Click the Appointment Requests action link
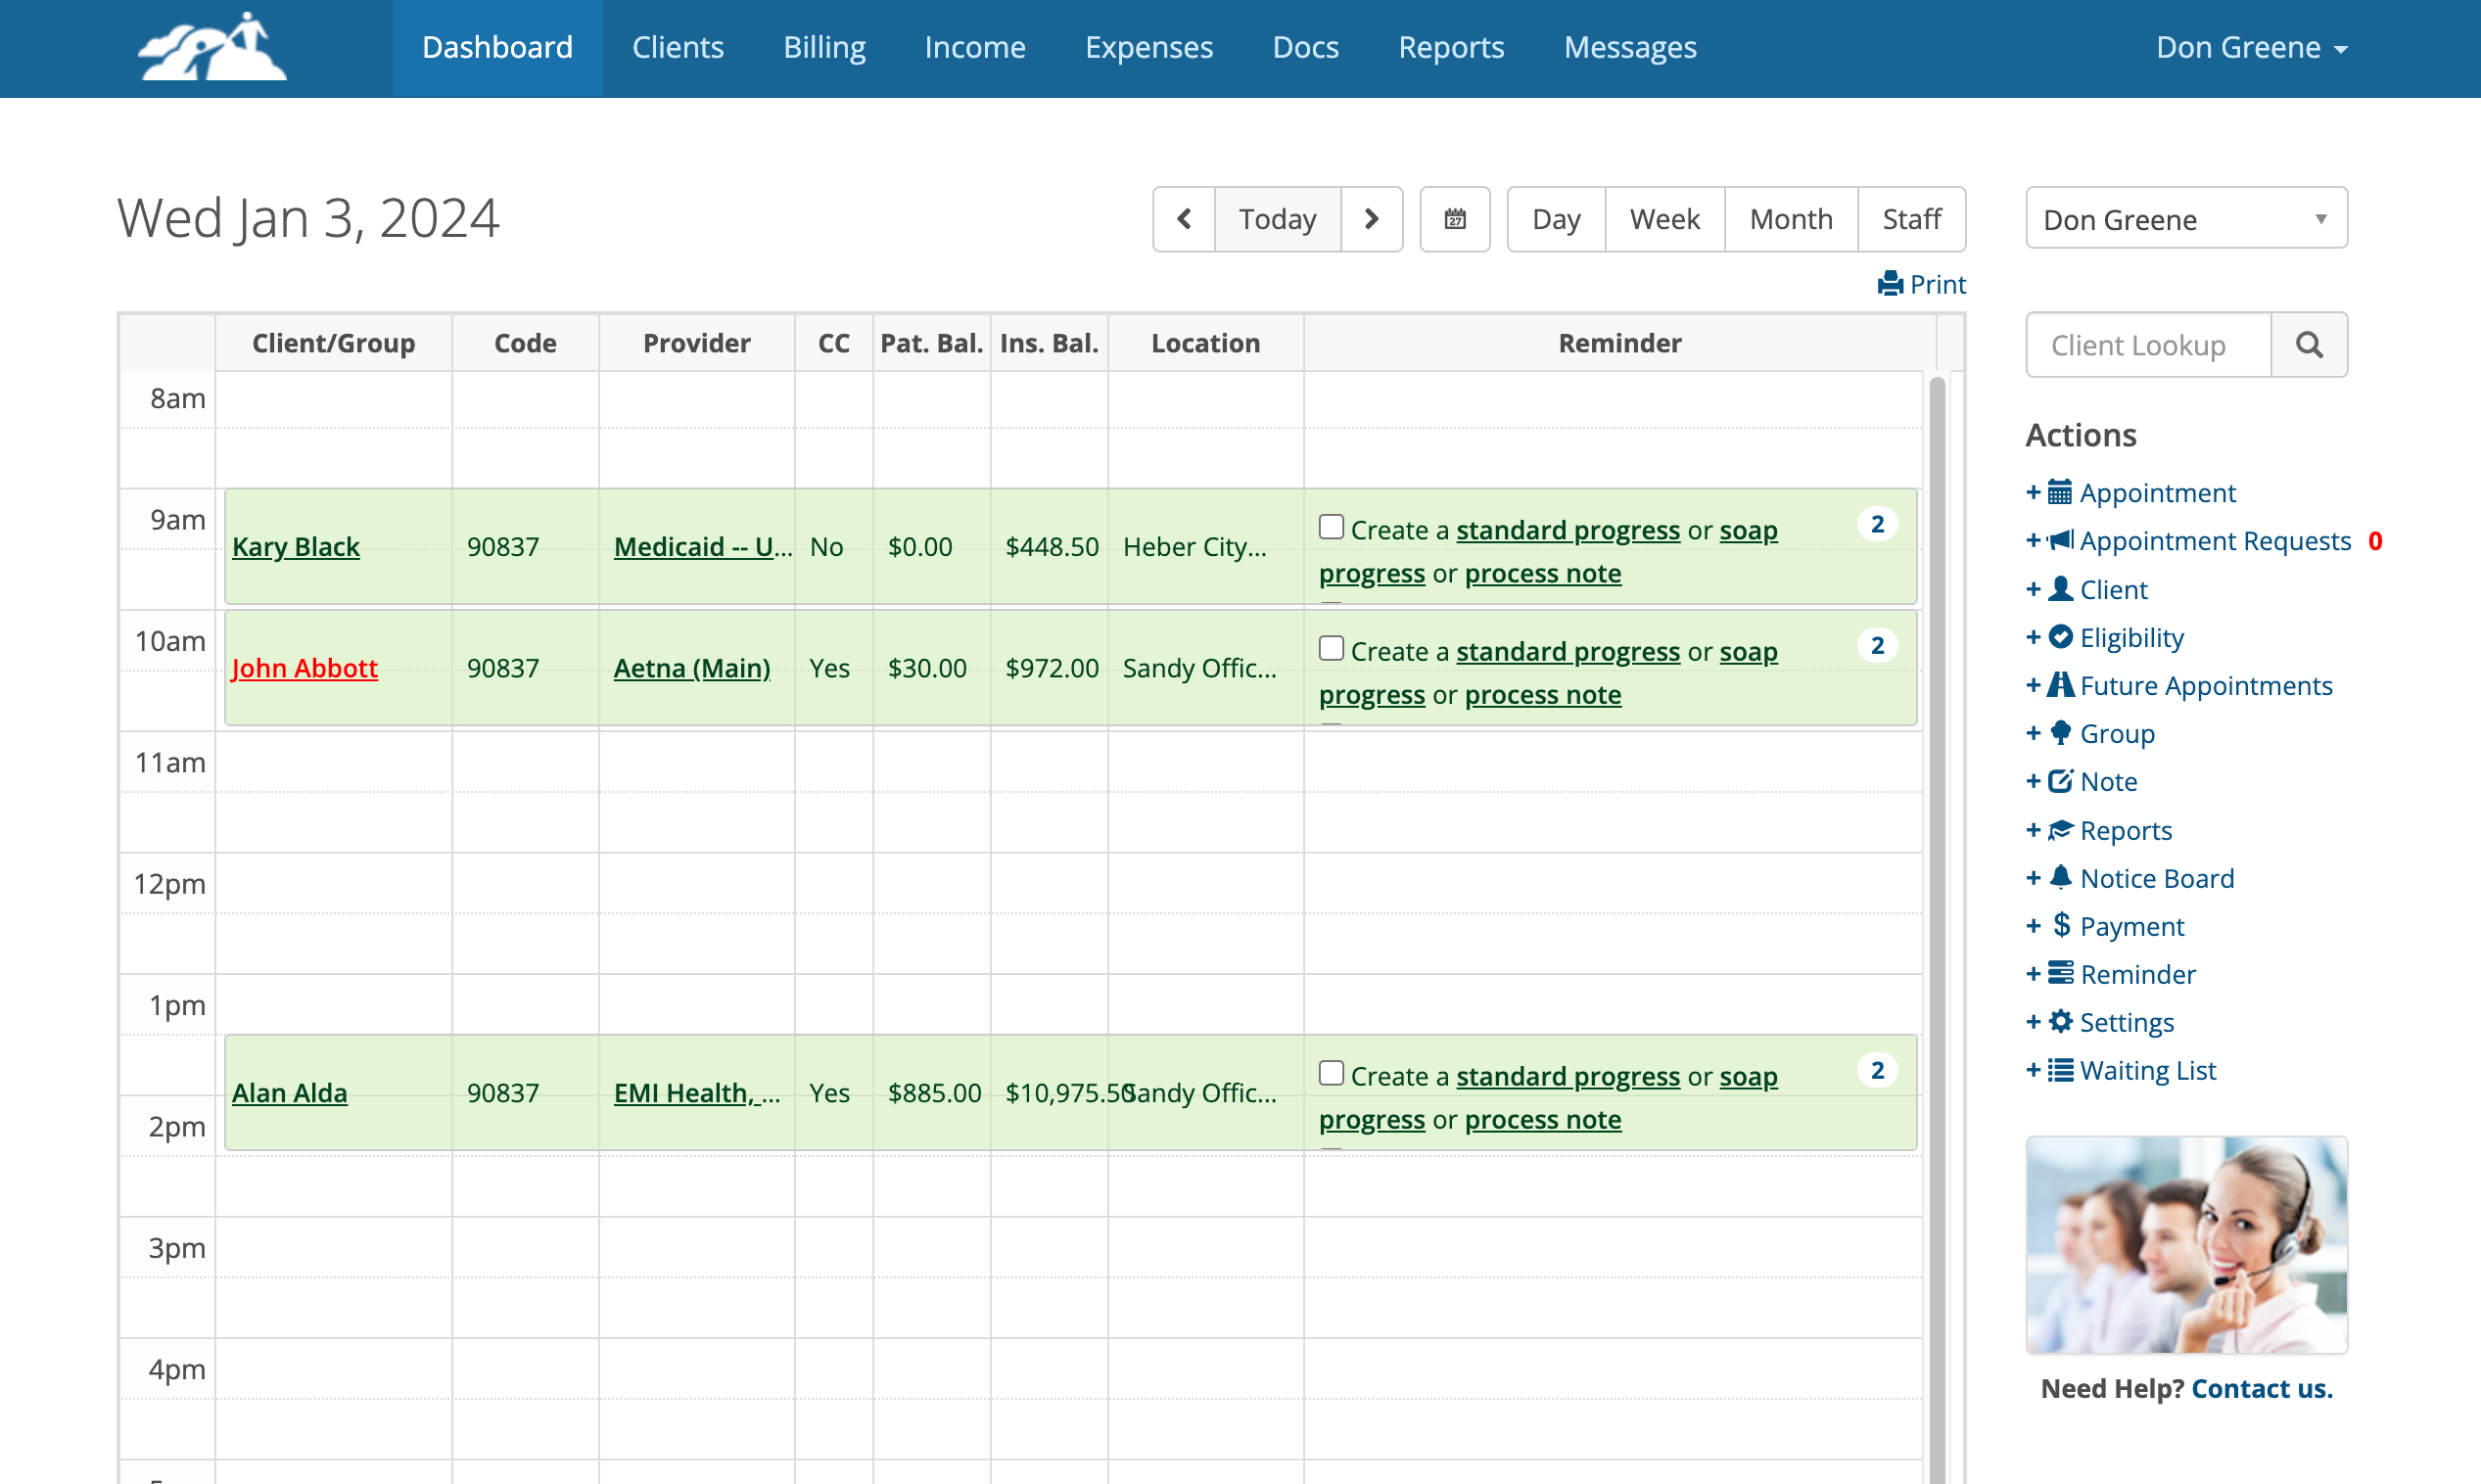 2215,541
